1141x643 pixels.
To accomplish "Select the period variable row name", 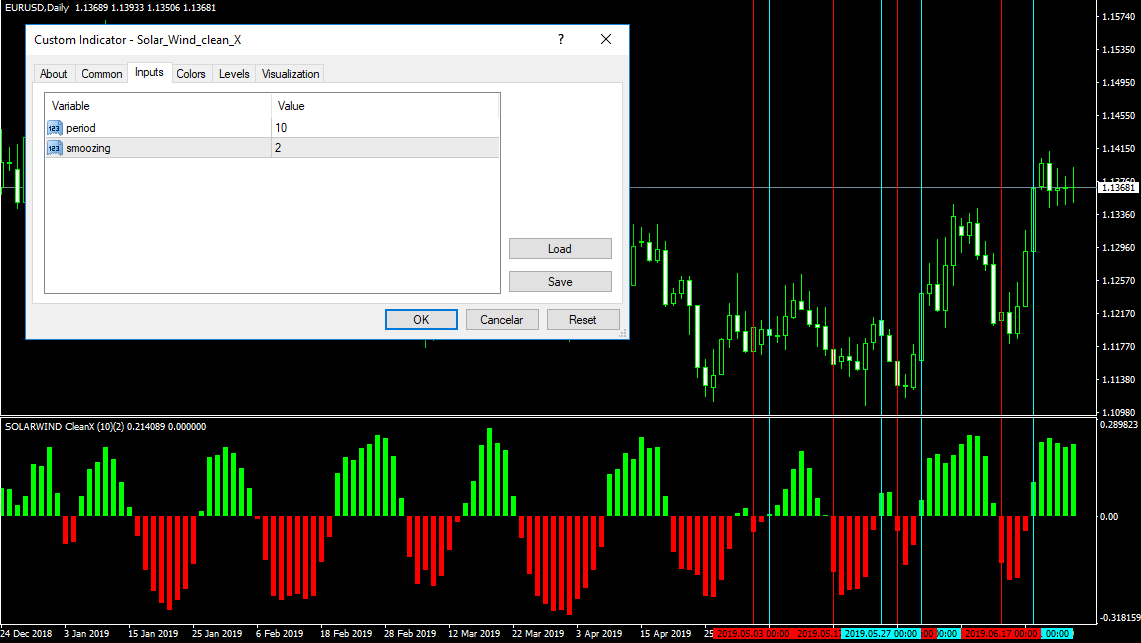I will pyautogui.click(x=81, y=128).
